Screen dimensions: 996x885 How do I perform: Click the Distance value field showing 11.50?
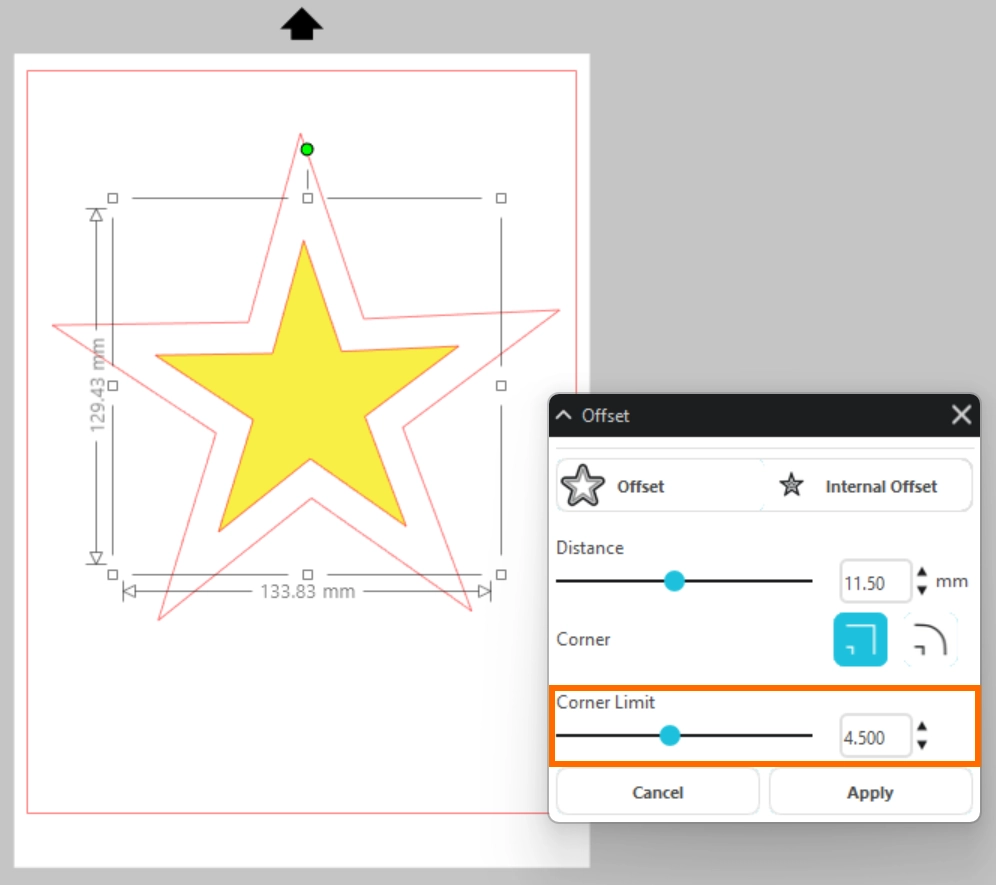tap(875, 581)
